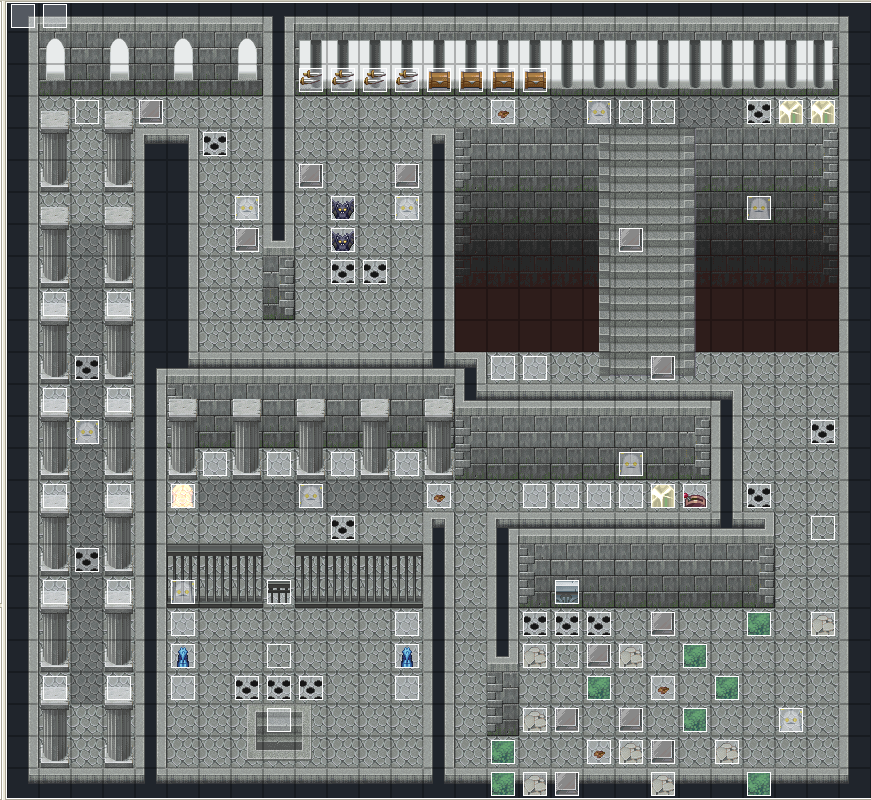
Task: Click the ghost left of the upper bat demon
Action: click(247, 208)
